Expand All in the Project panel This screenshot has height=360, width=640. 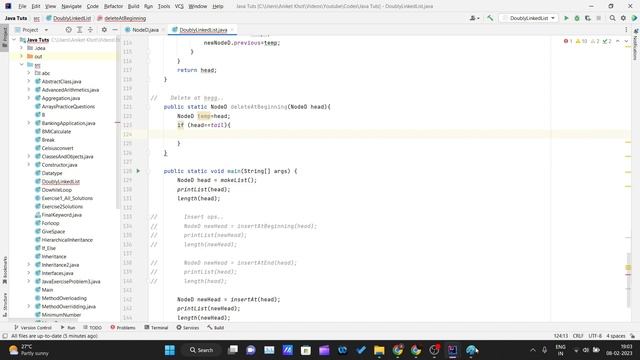[x=80, y=30]
